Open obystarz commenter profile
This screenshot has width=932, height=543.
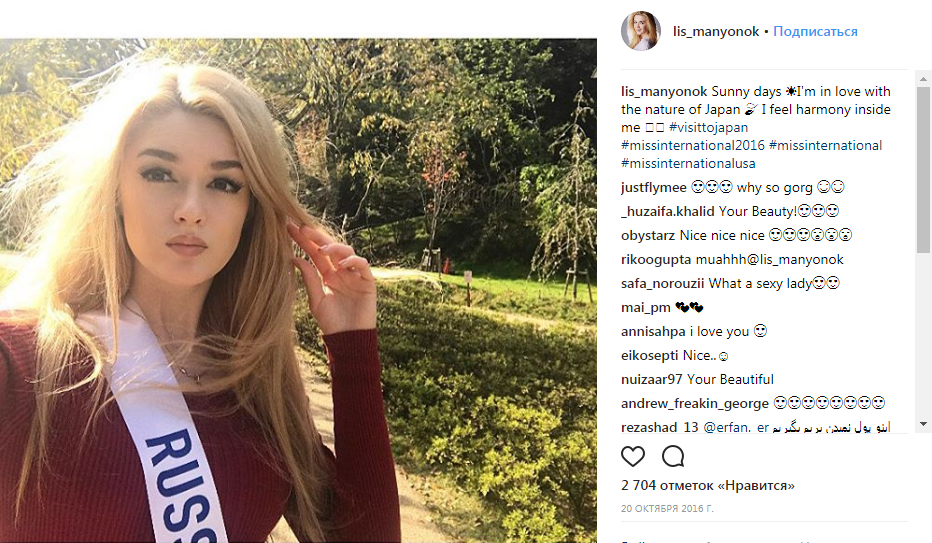point(648,236)
